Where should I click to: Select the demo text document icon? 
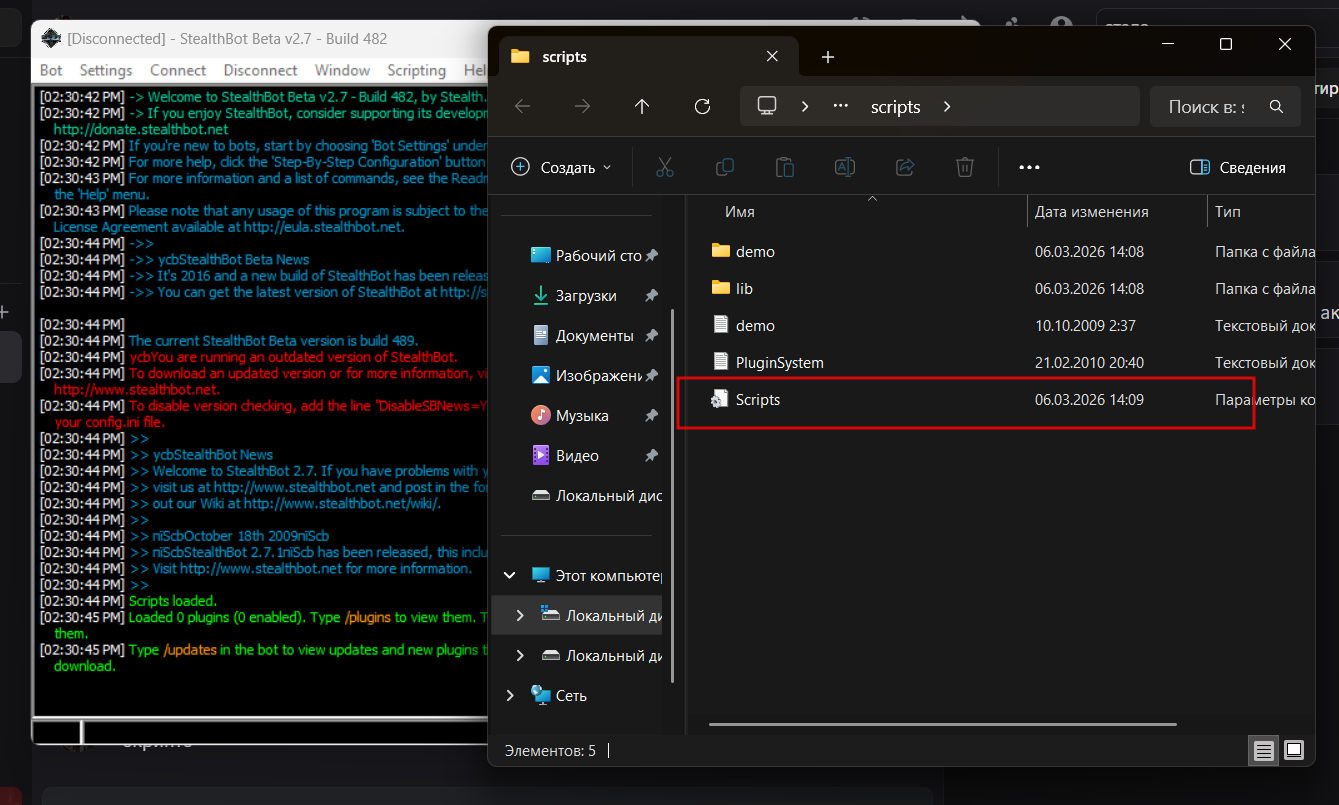721,325
